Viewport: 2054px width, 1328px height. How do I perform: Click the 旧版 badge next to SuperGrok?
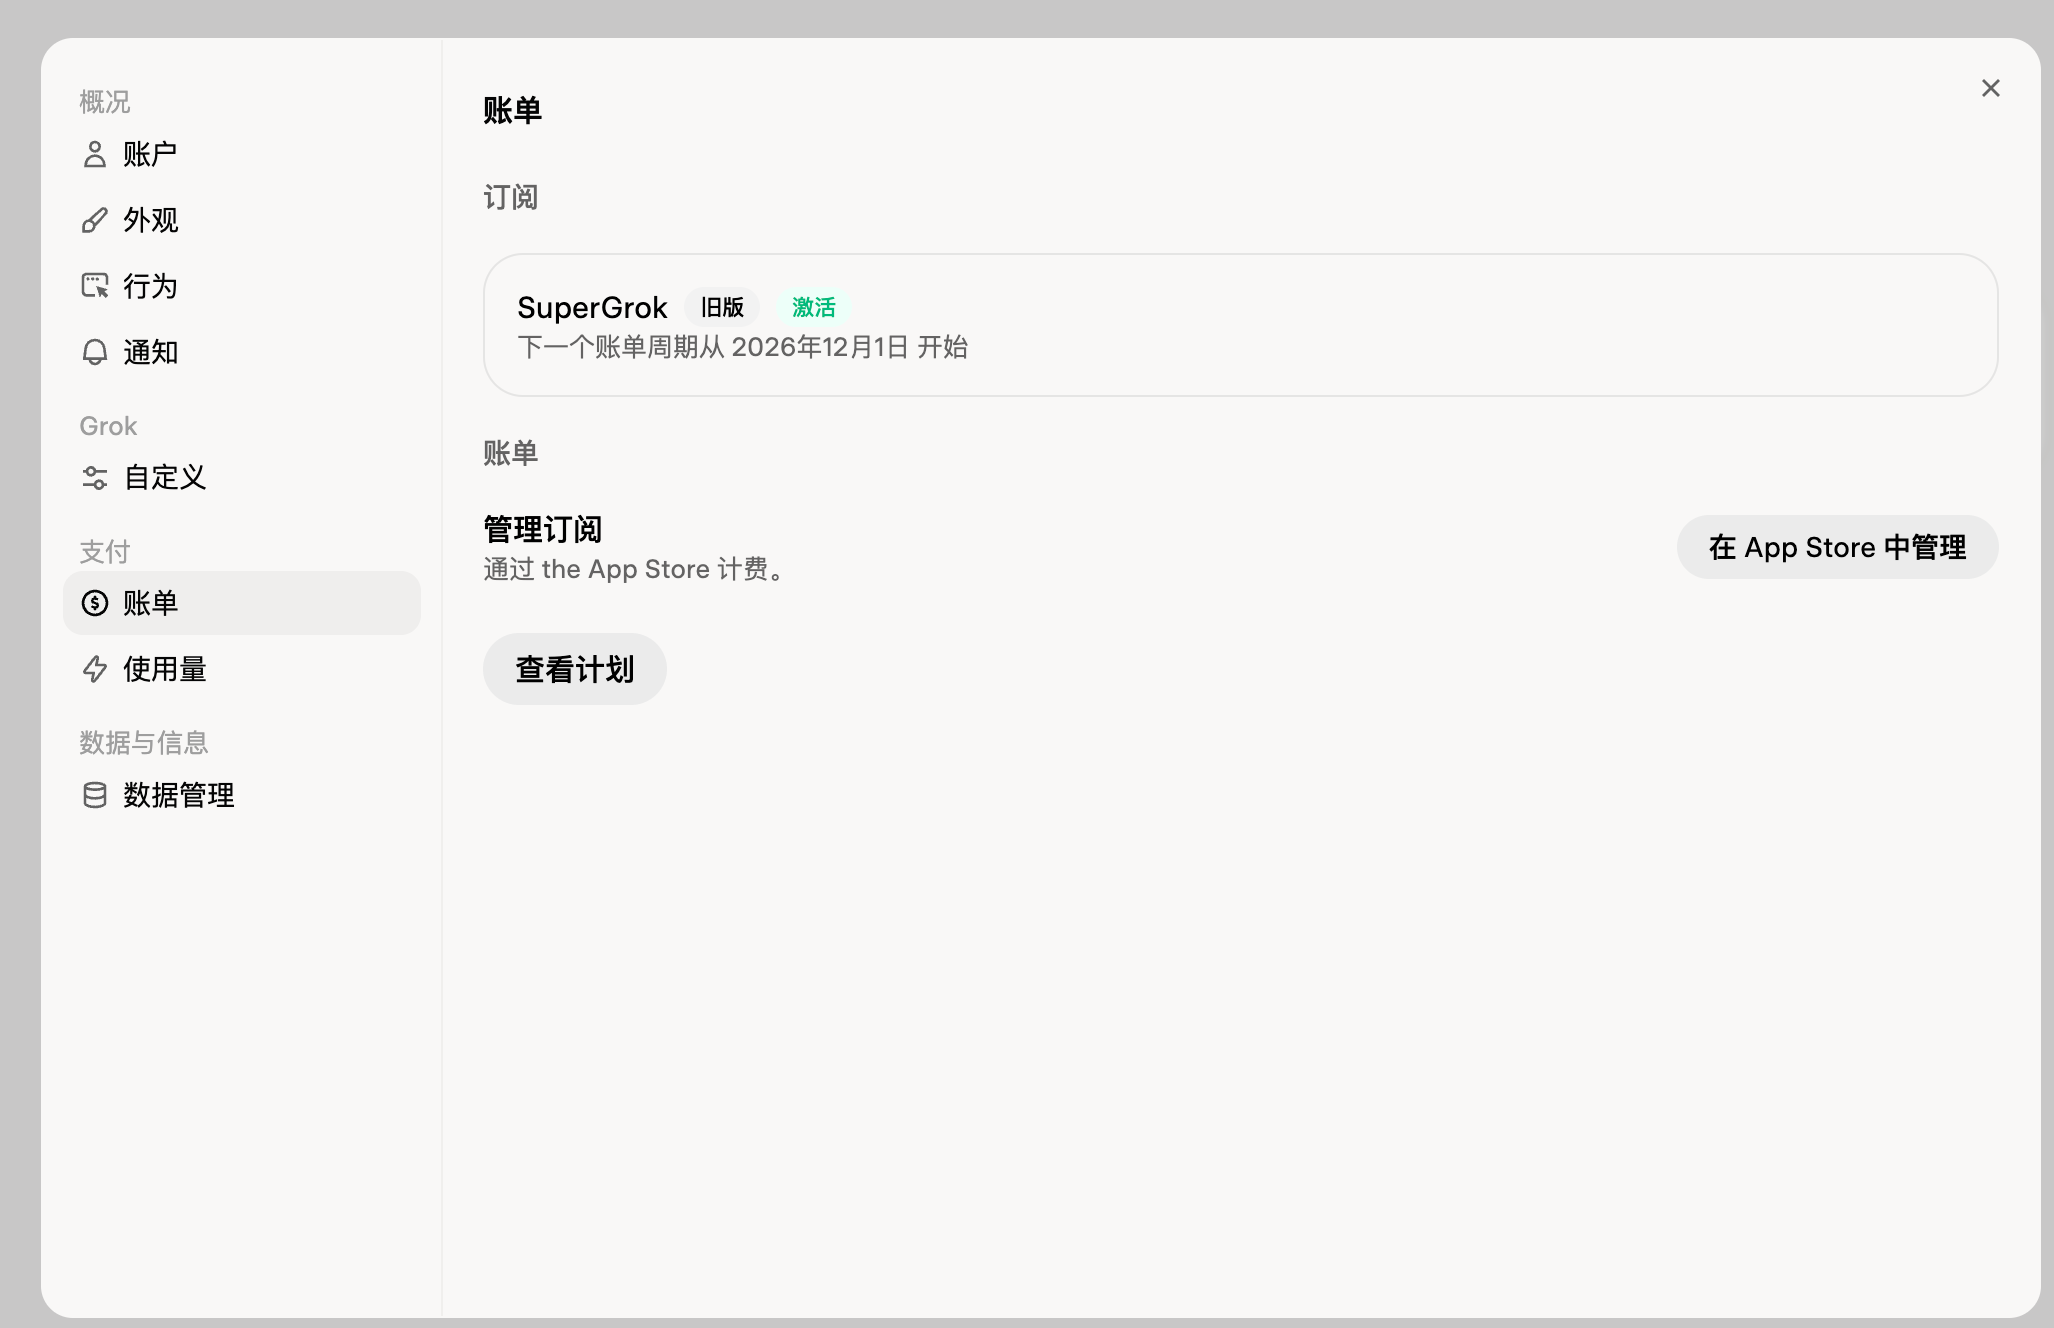[722, 307]
